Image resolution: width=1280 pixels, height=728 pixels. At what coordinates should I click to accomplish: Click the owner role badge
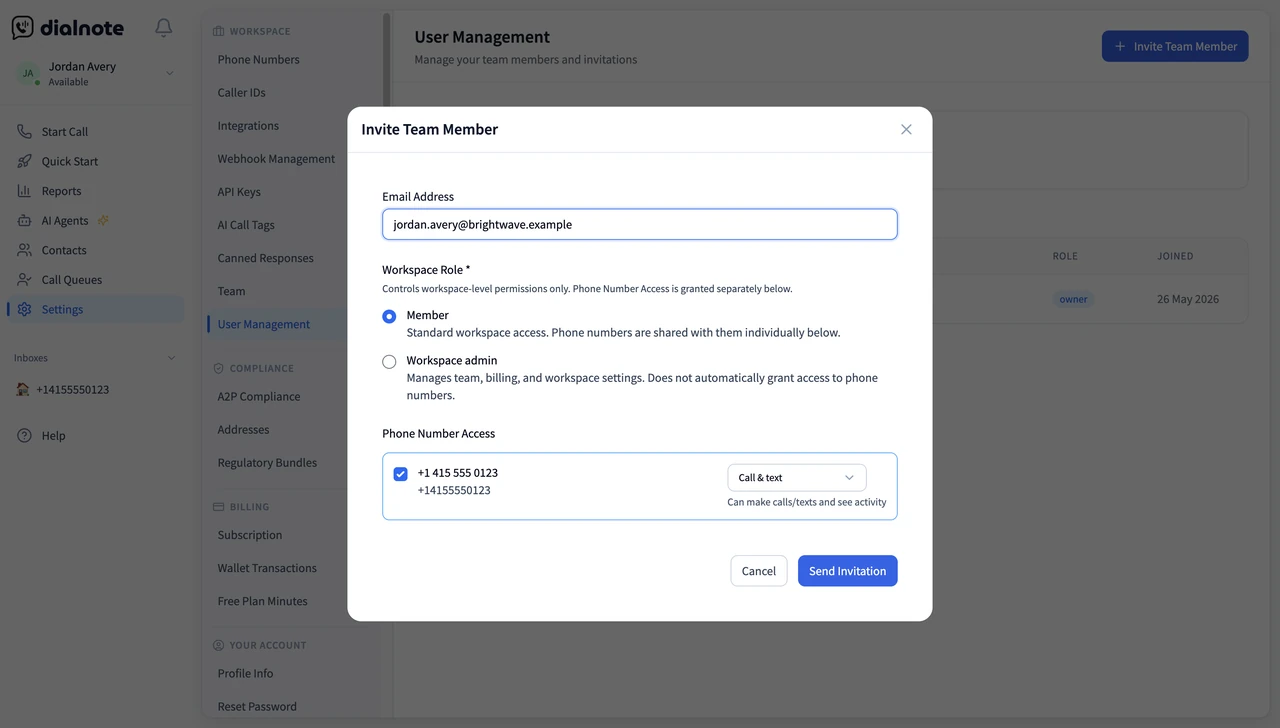(x=1073, y=299)
